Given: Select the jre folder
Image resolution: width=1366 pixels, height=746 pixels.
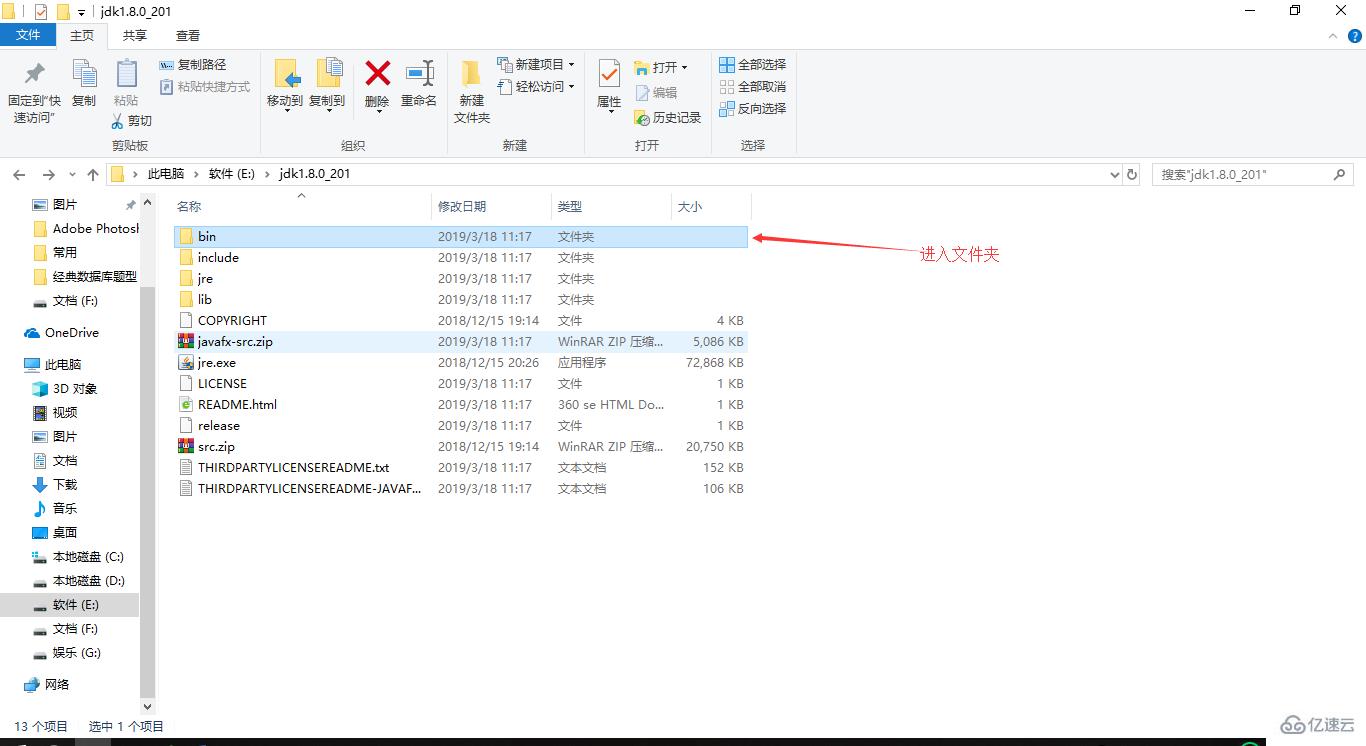Looking at the screenshot, I should (x=460, y=279).
